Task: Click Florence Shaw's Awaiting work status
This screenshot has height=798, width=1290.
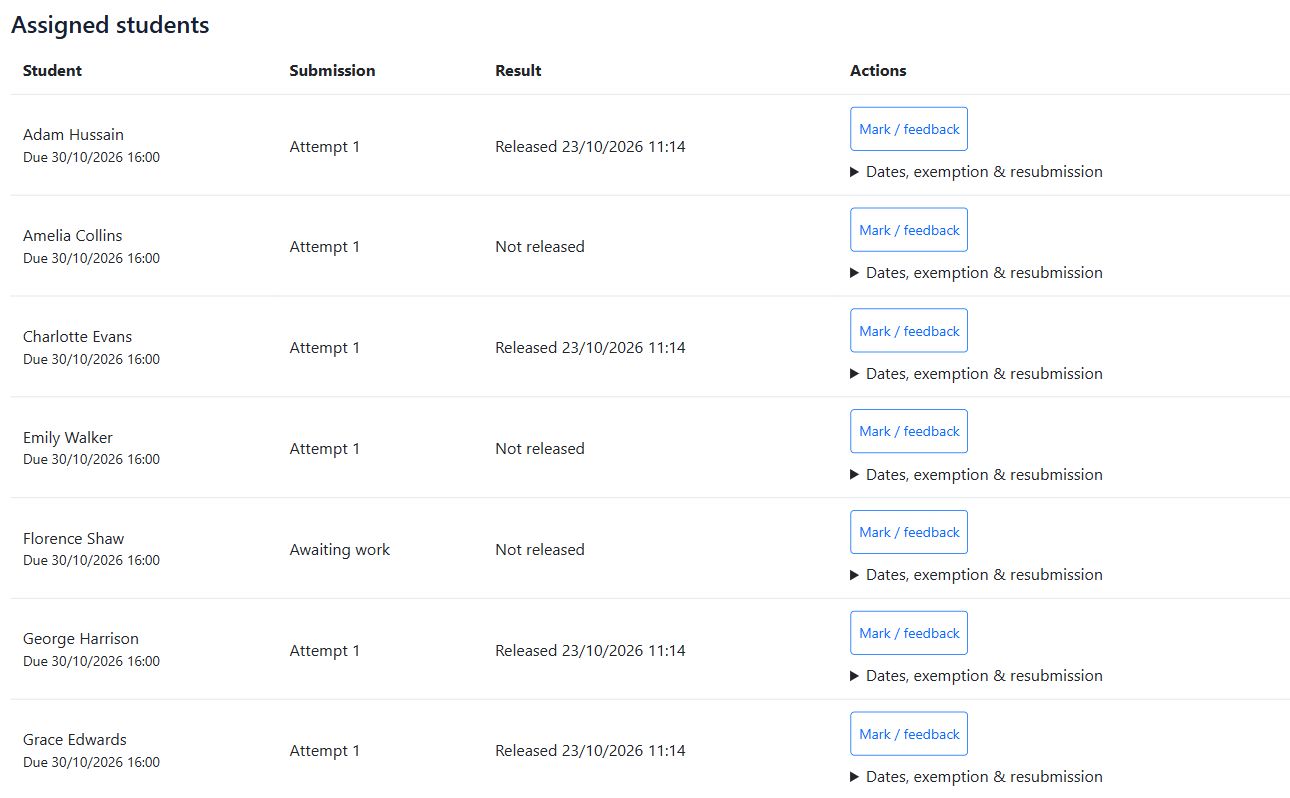Action: point(340,550)
